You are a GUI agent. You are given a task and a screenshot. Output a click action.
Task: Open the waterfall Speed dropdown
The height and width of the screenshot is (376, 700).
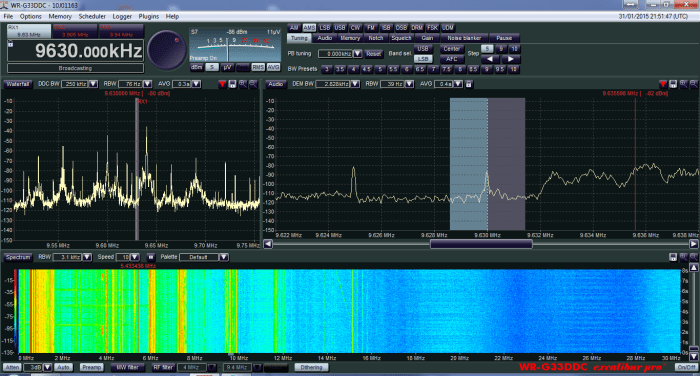(135, 257)
